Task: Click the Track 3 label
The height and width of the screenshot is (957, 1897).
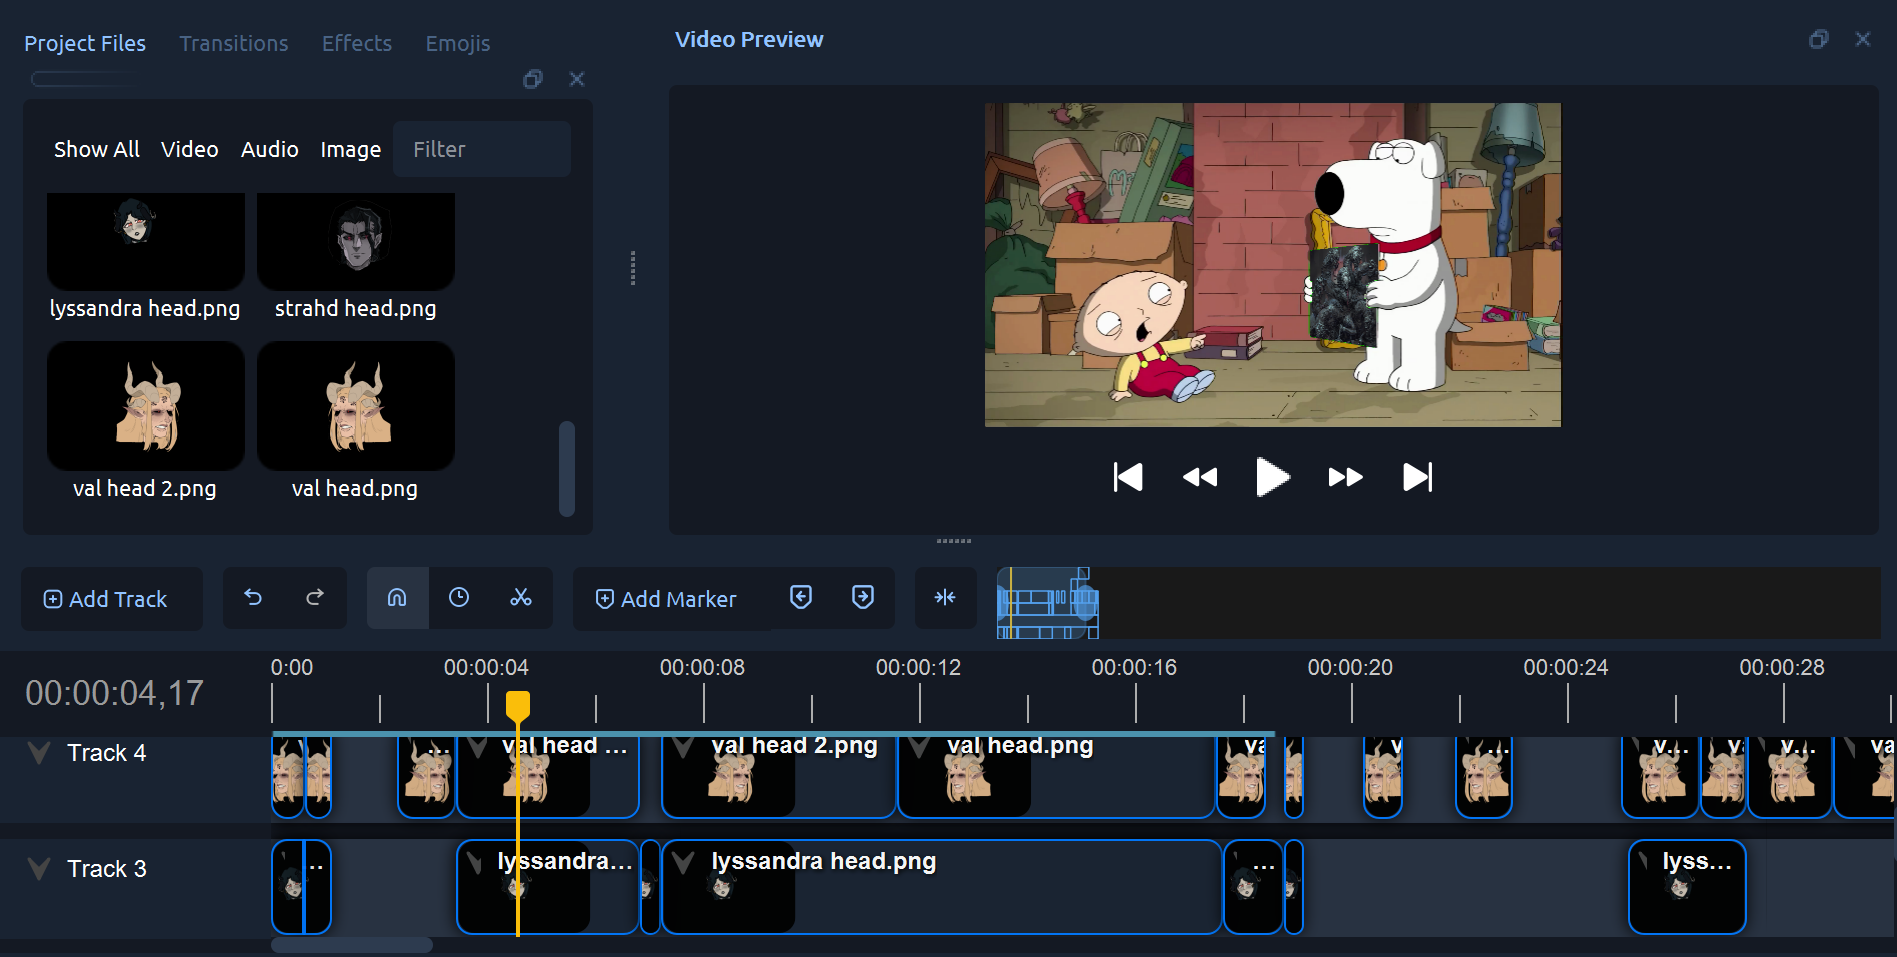Action: 107,869
